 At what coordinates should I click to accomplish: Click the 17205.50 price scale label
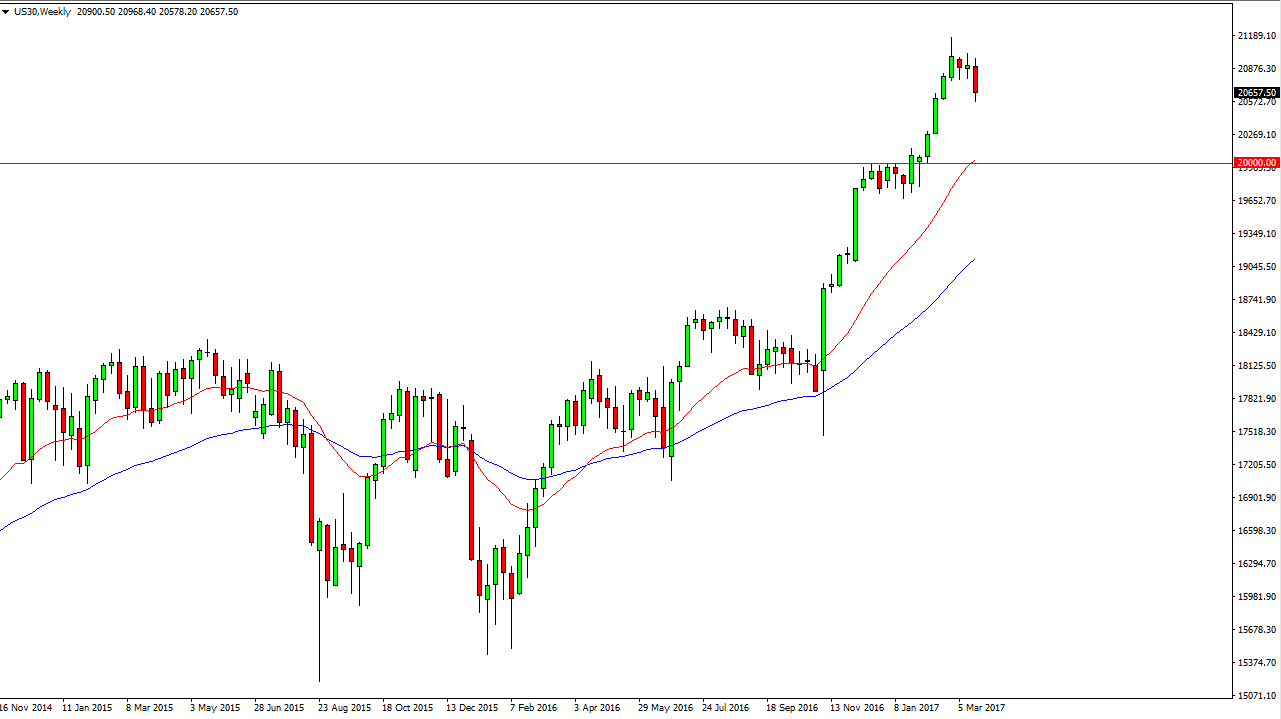tap(1256, 465)
